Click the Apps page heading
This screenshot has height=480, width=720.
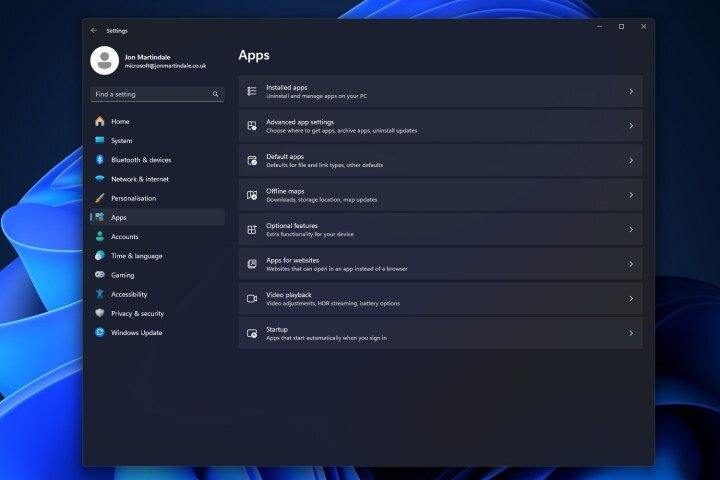pyautogui.click(x=254, y=55)
